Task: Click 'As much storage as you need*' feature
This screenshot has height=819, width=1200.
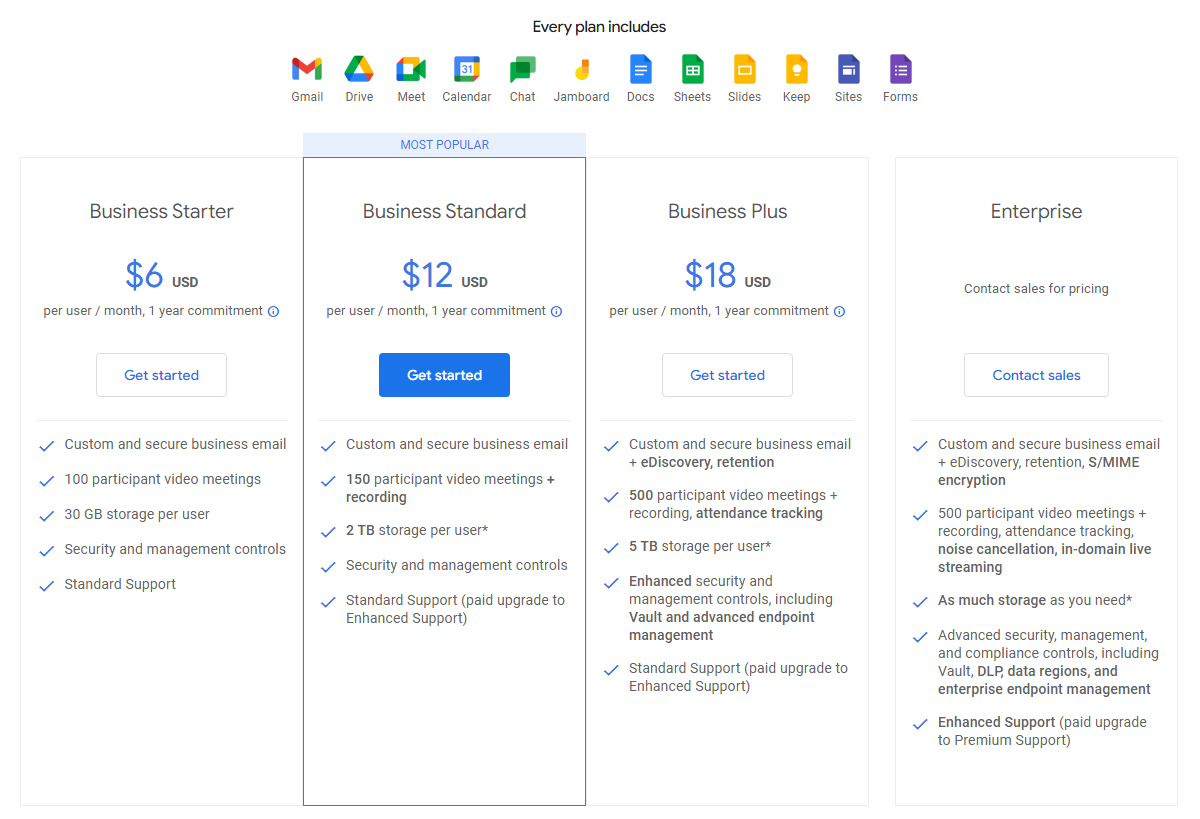Action: (x=1035, y=600)
